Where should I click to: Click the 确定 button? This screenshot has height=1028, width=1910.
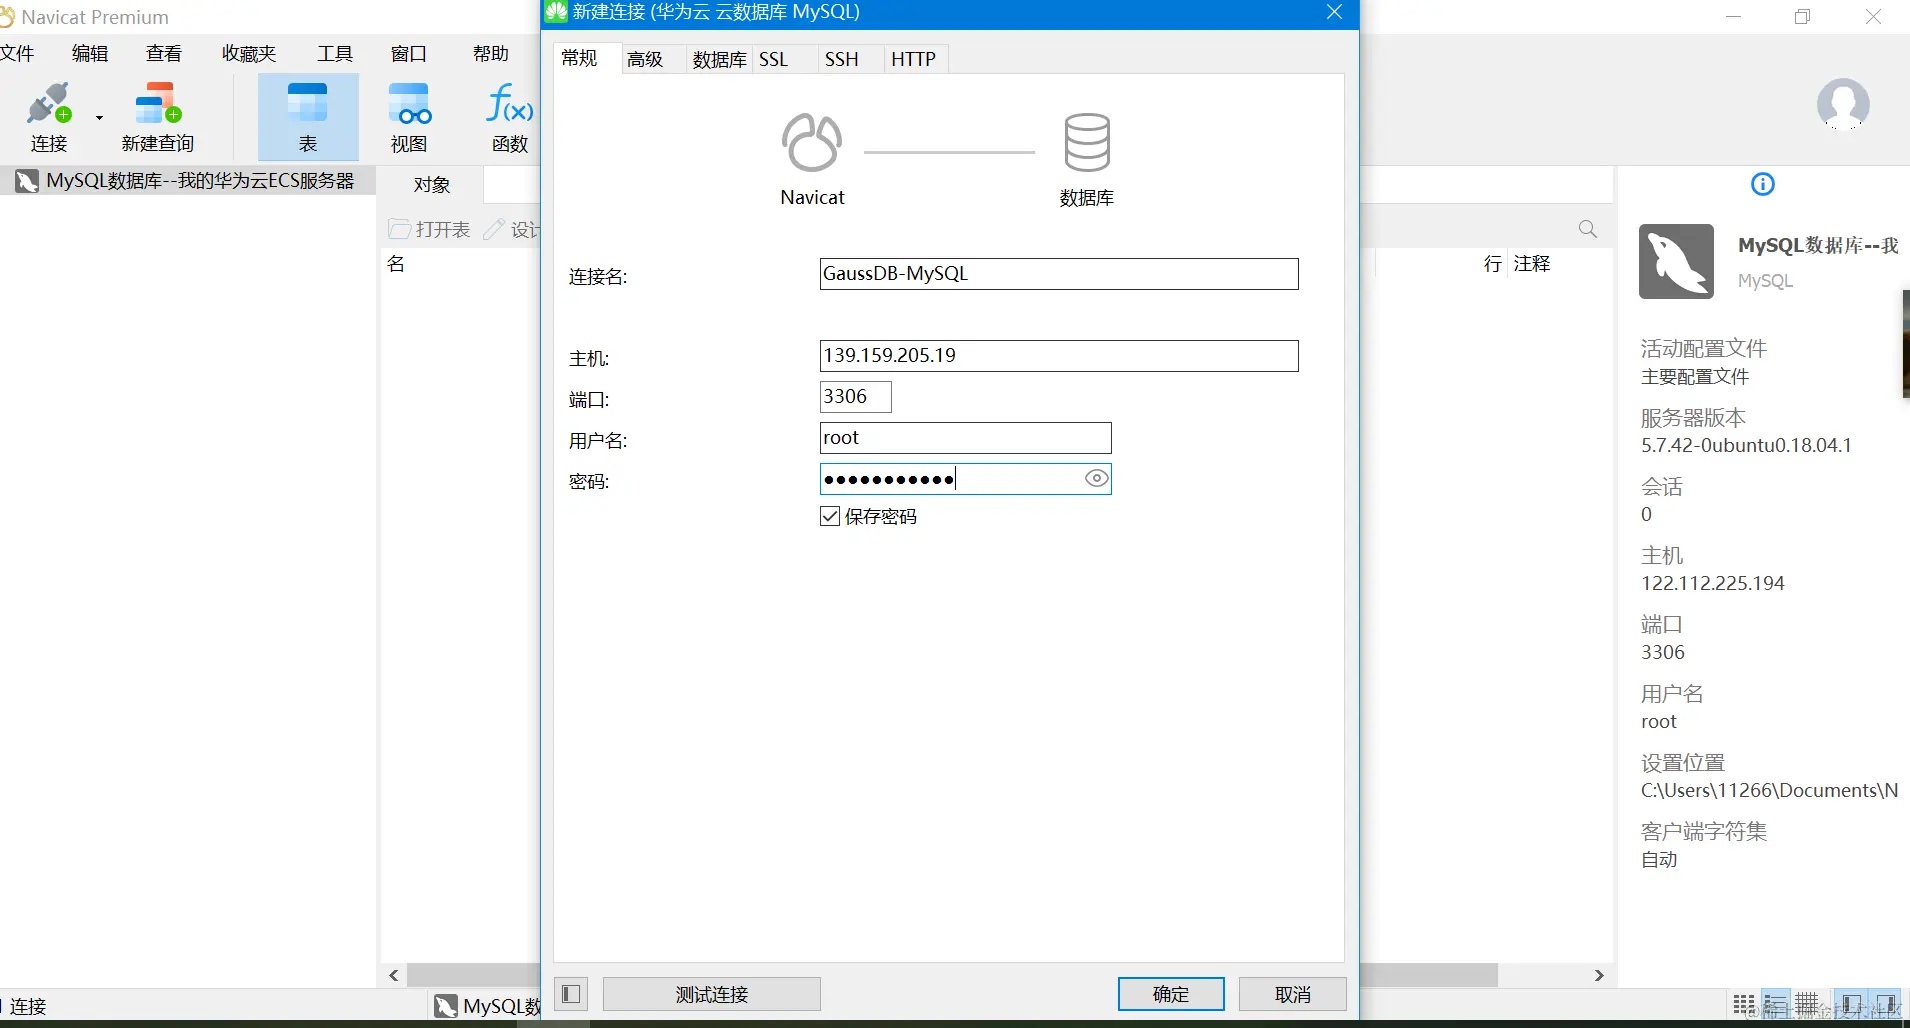1171,994
